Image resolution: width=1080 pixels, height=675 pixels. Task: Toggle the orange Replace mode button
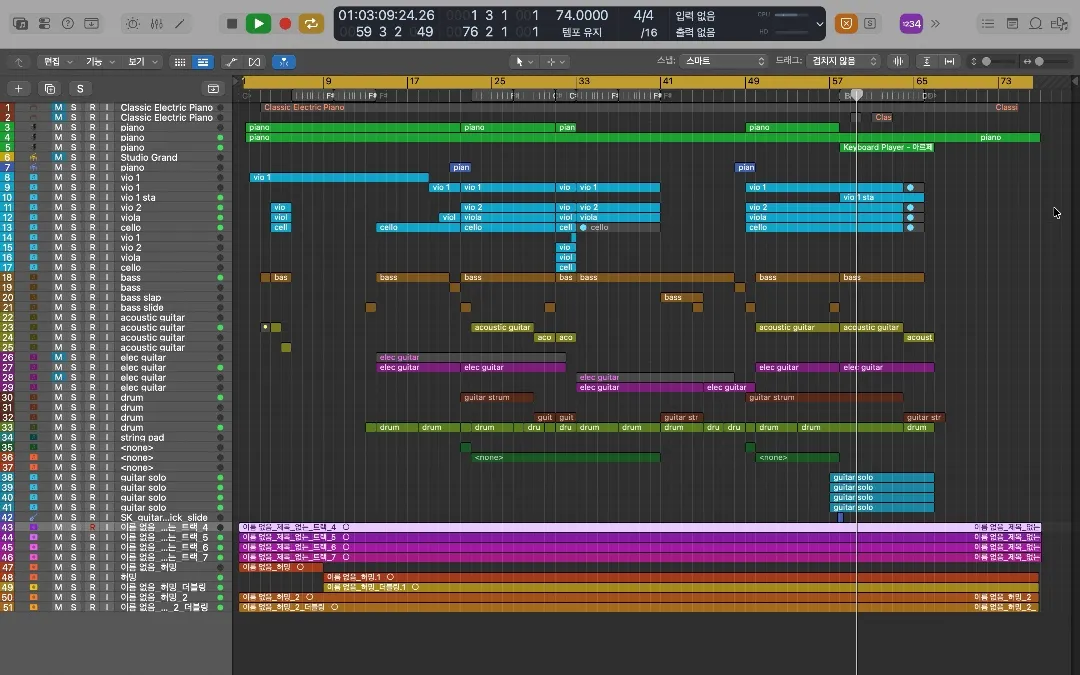click(846, 23)
